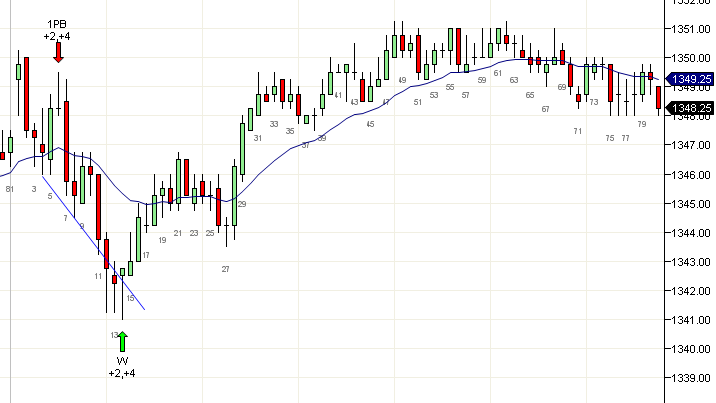The width and height of the screenshot is (716, 403).
Task: Click bar number 67 label
Action: pyautogui.click(x=546, y=110)
